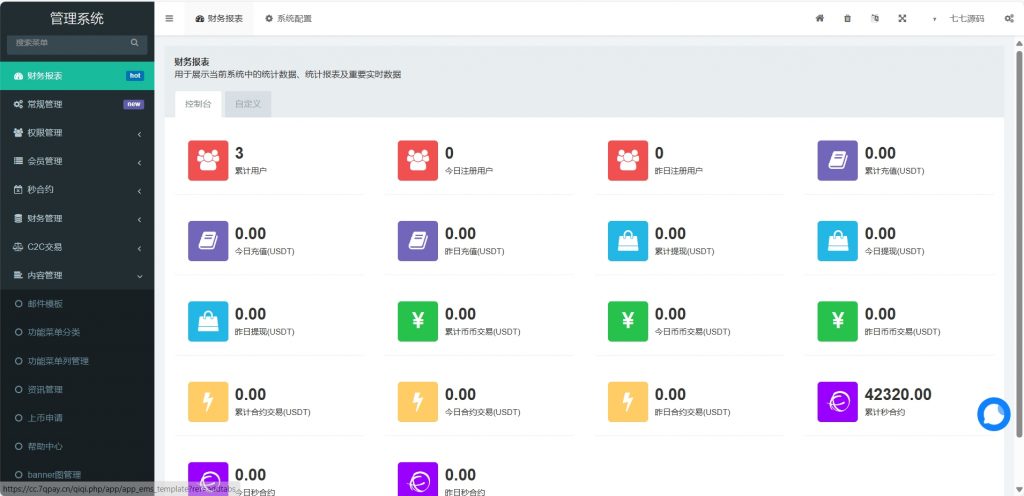This screenshot has height=496, width=1024.
Task: Click the 累计用户 count 3
Action: [x=239, y=153]
